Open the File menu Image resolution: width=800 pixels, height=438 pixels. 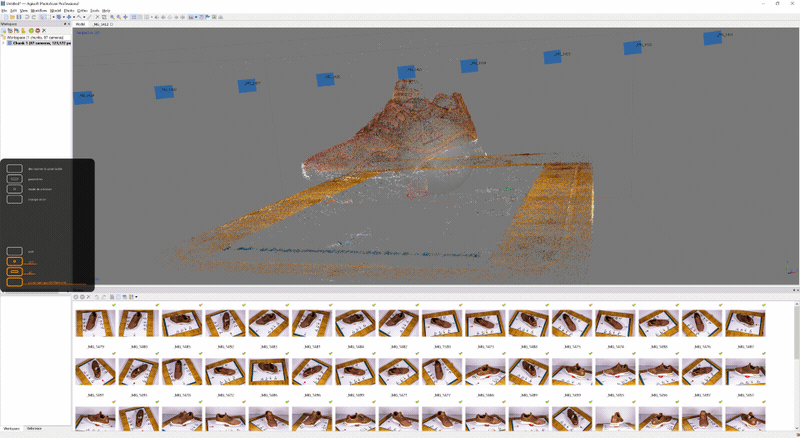tap(4, 10)
